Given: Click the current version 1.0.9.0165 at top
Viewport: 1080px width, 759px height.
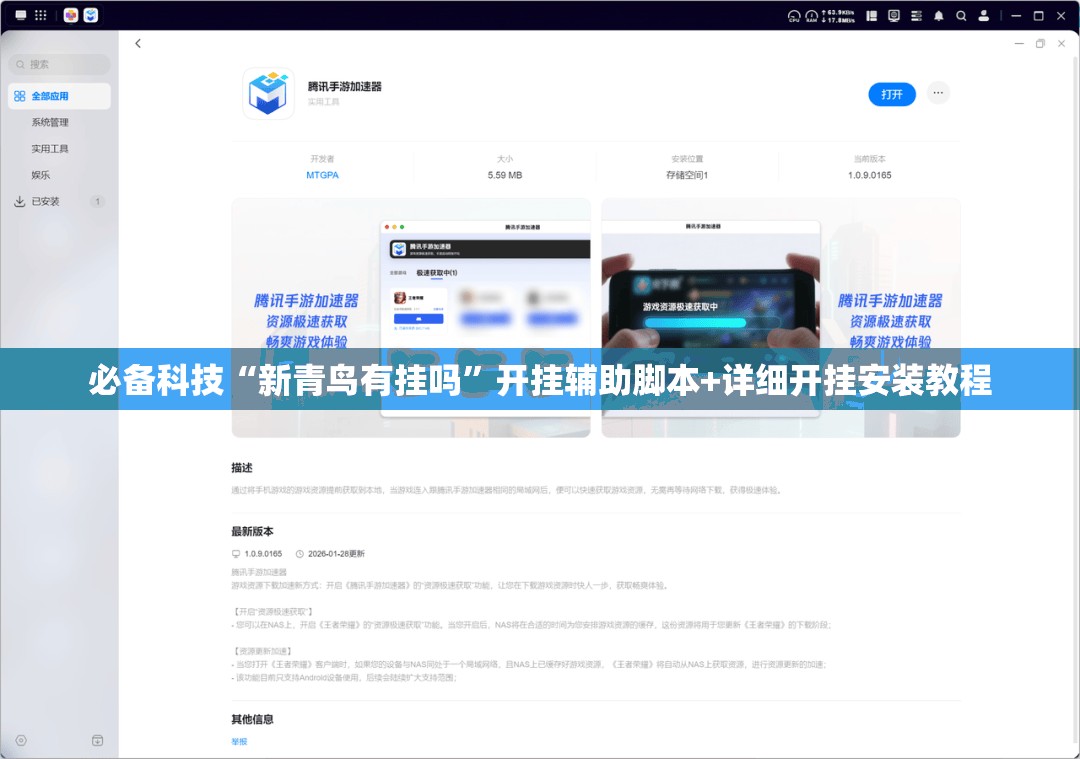Looking at the screenshot, I should (x=869, y=175).
